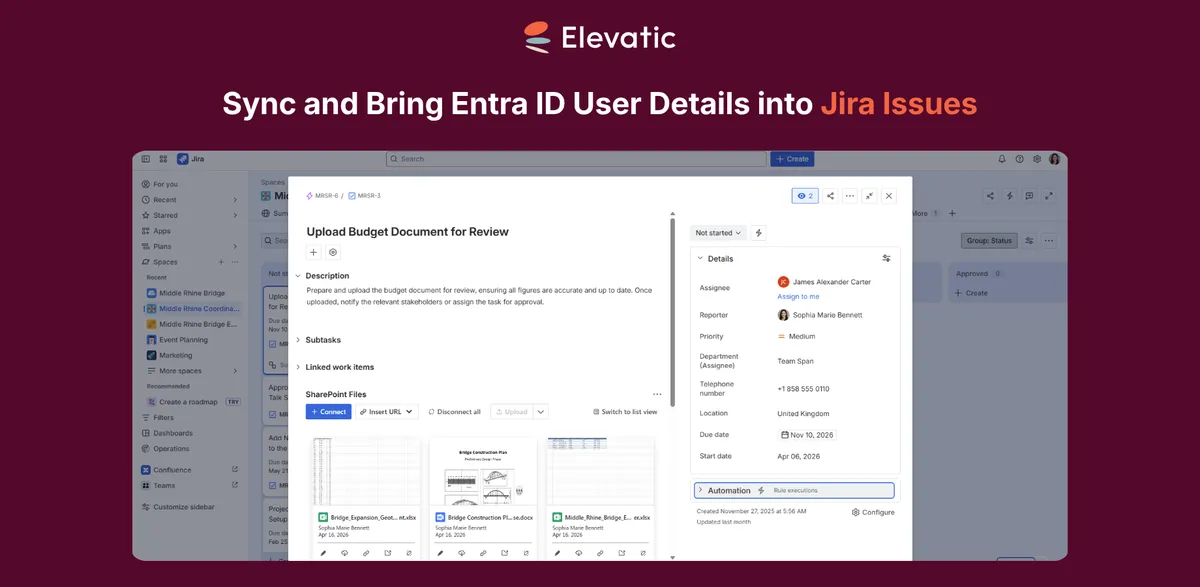Share the work item from dialog

tap(830, 196)
